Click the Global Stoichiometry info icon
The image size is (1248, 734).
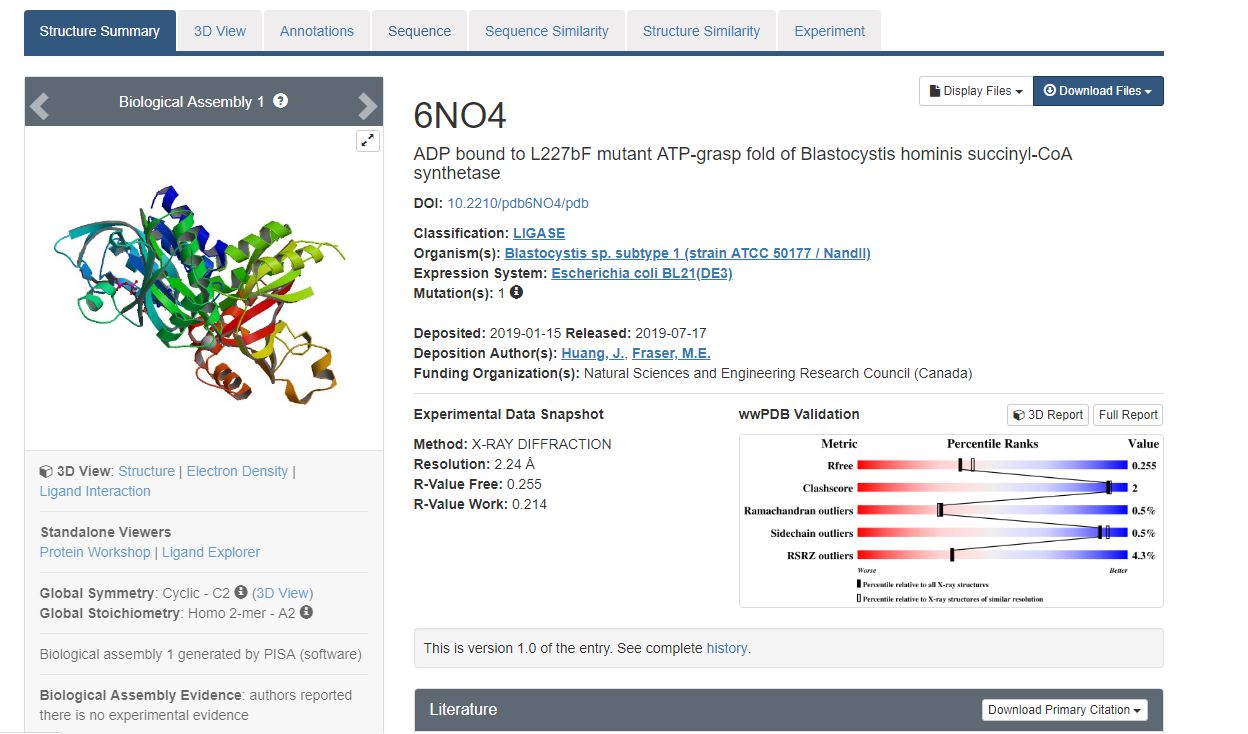(306, 612)
